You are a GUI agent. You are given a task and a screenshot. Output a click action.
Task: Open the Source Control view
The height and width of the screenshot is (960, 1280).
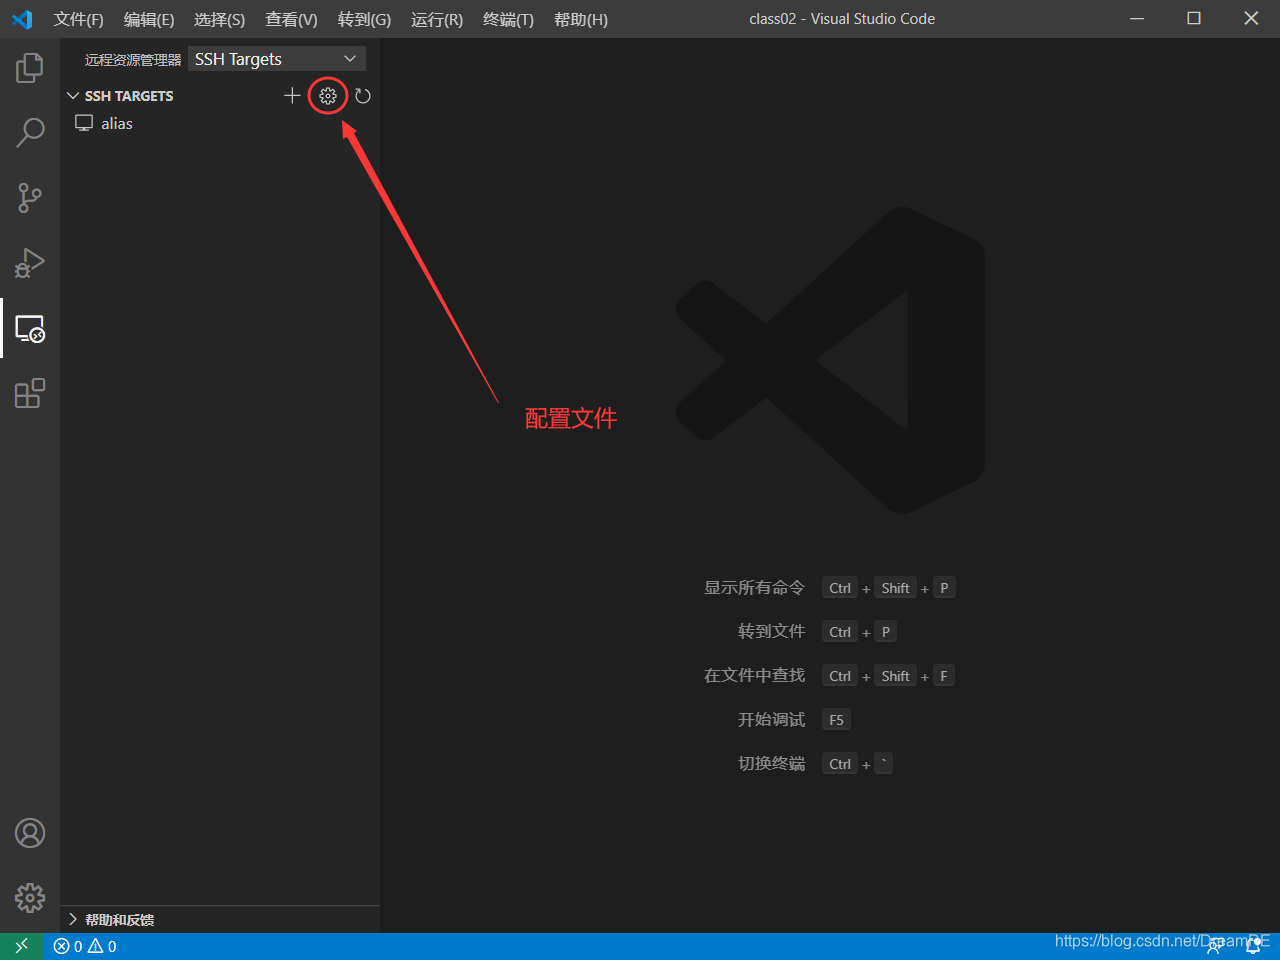click(x=30, y=197)
